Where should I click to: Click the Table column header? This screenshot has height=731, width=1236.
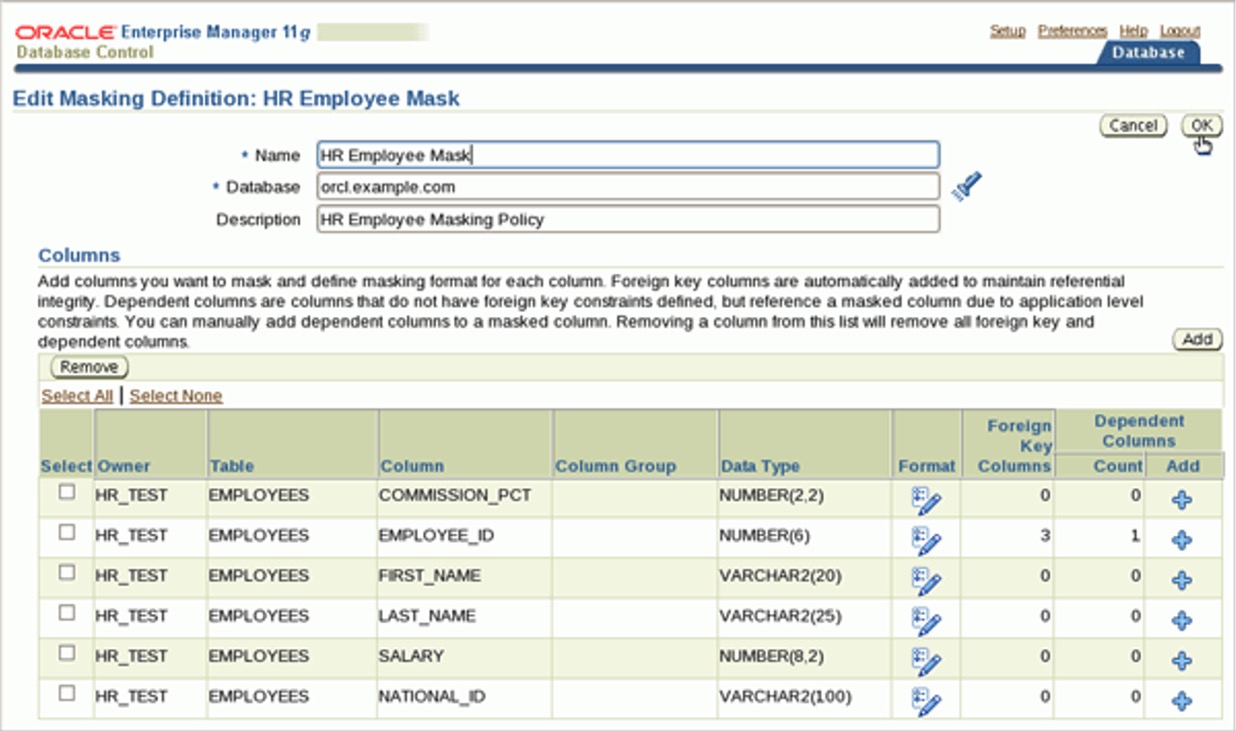(231, 466)
